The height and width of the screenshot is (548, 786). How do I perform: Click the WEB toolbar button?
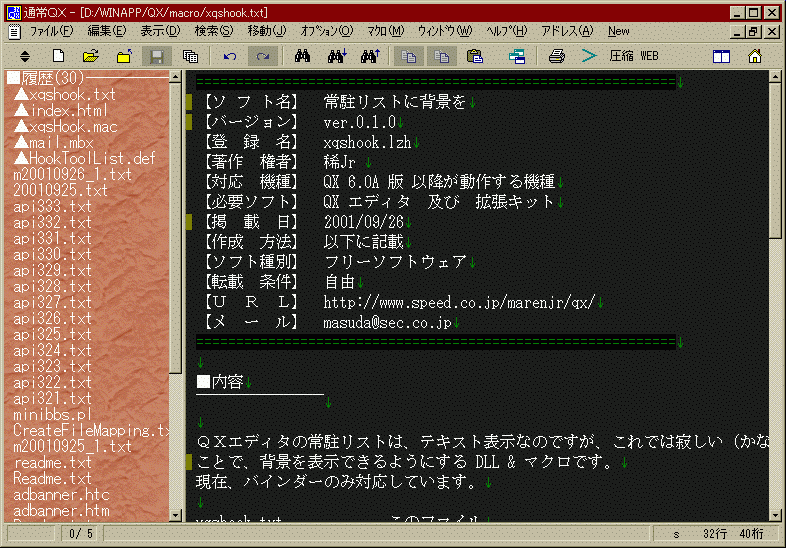click(649, 56)
